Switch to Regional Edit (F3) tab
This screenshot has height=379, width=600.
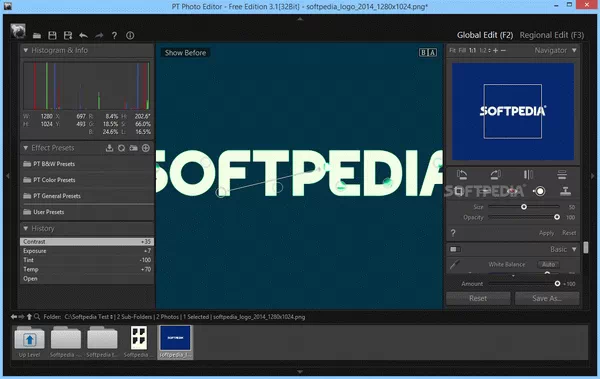click(552, 35)
